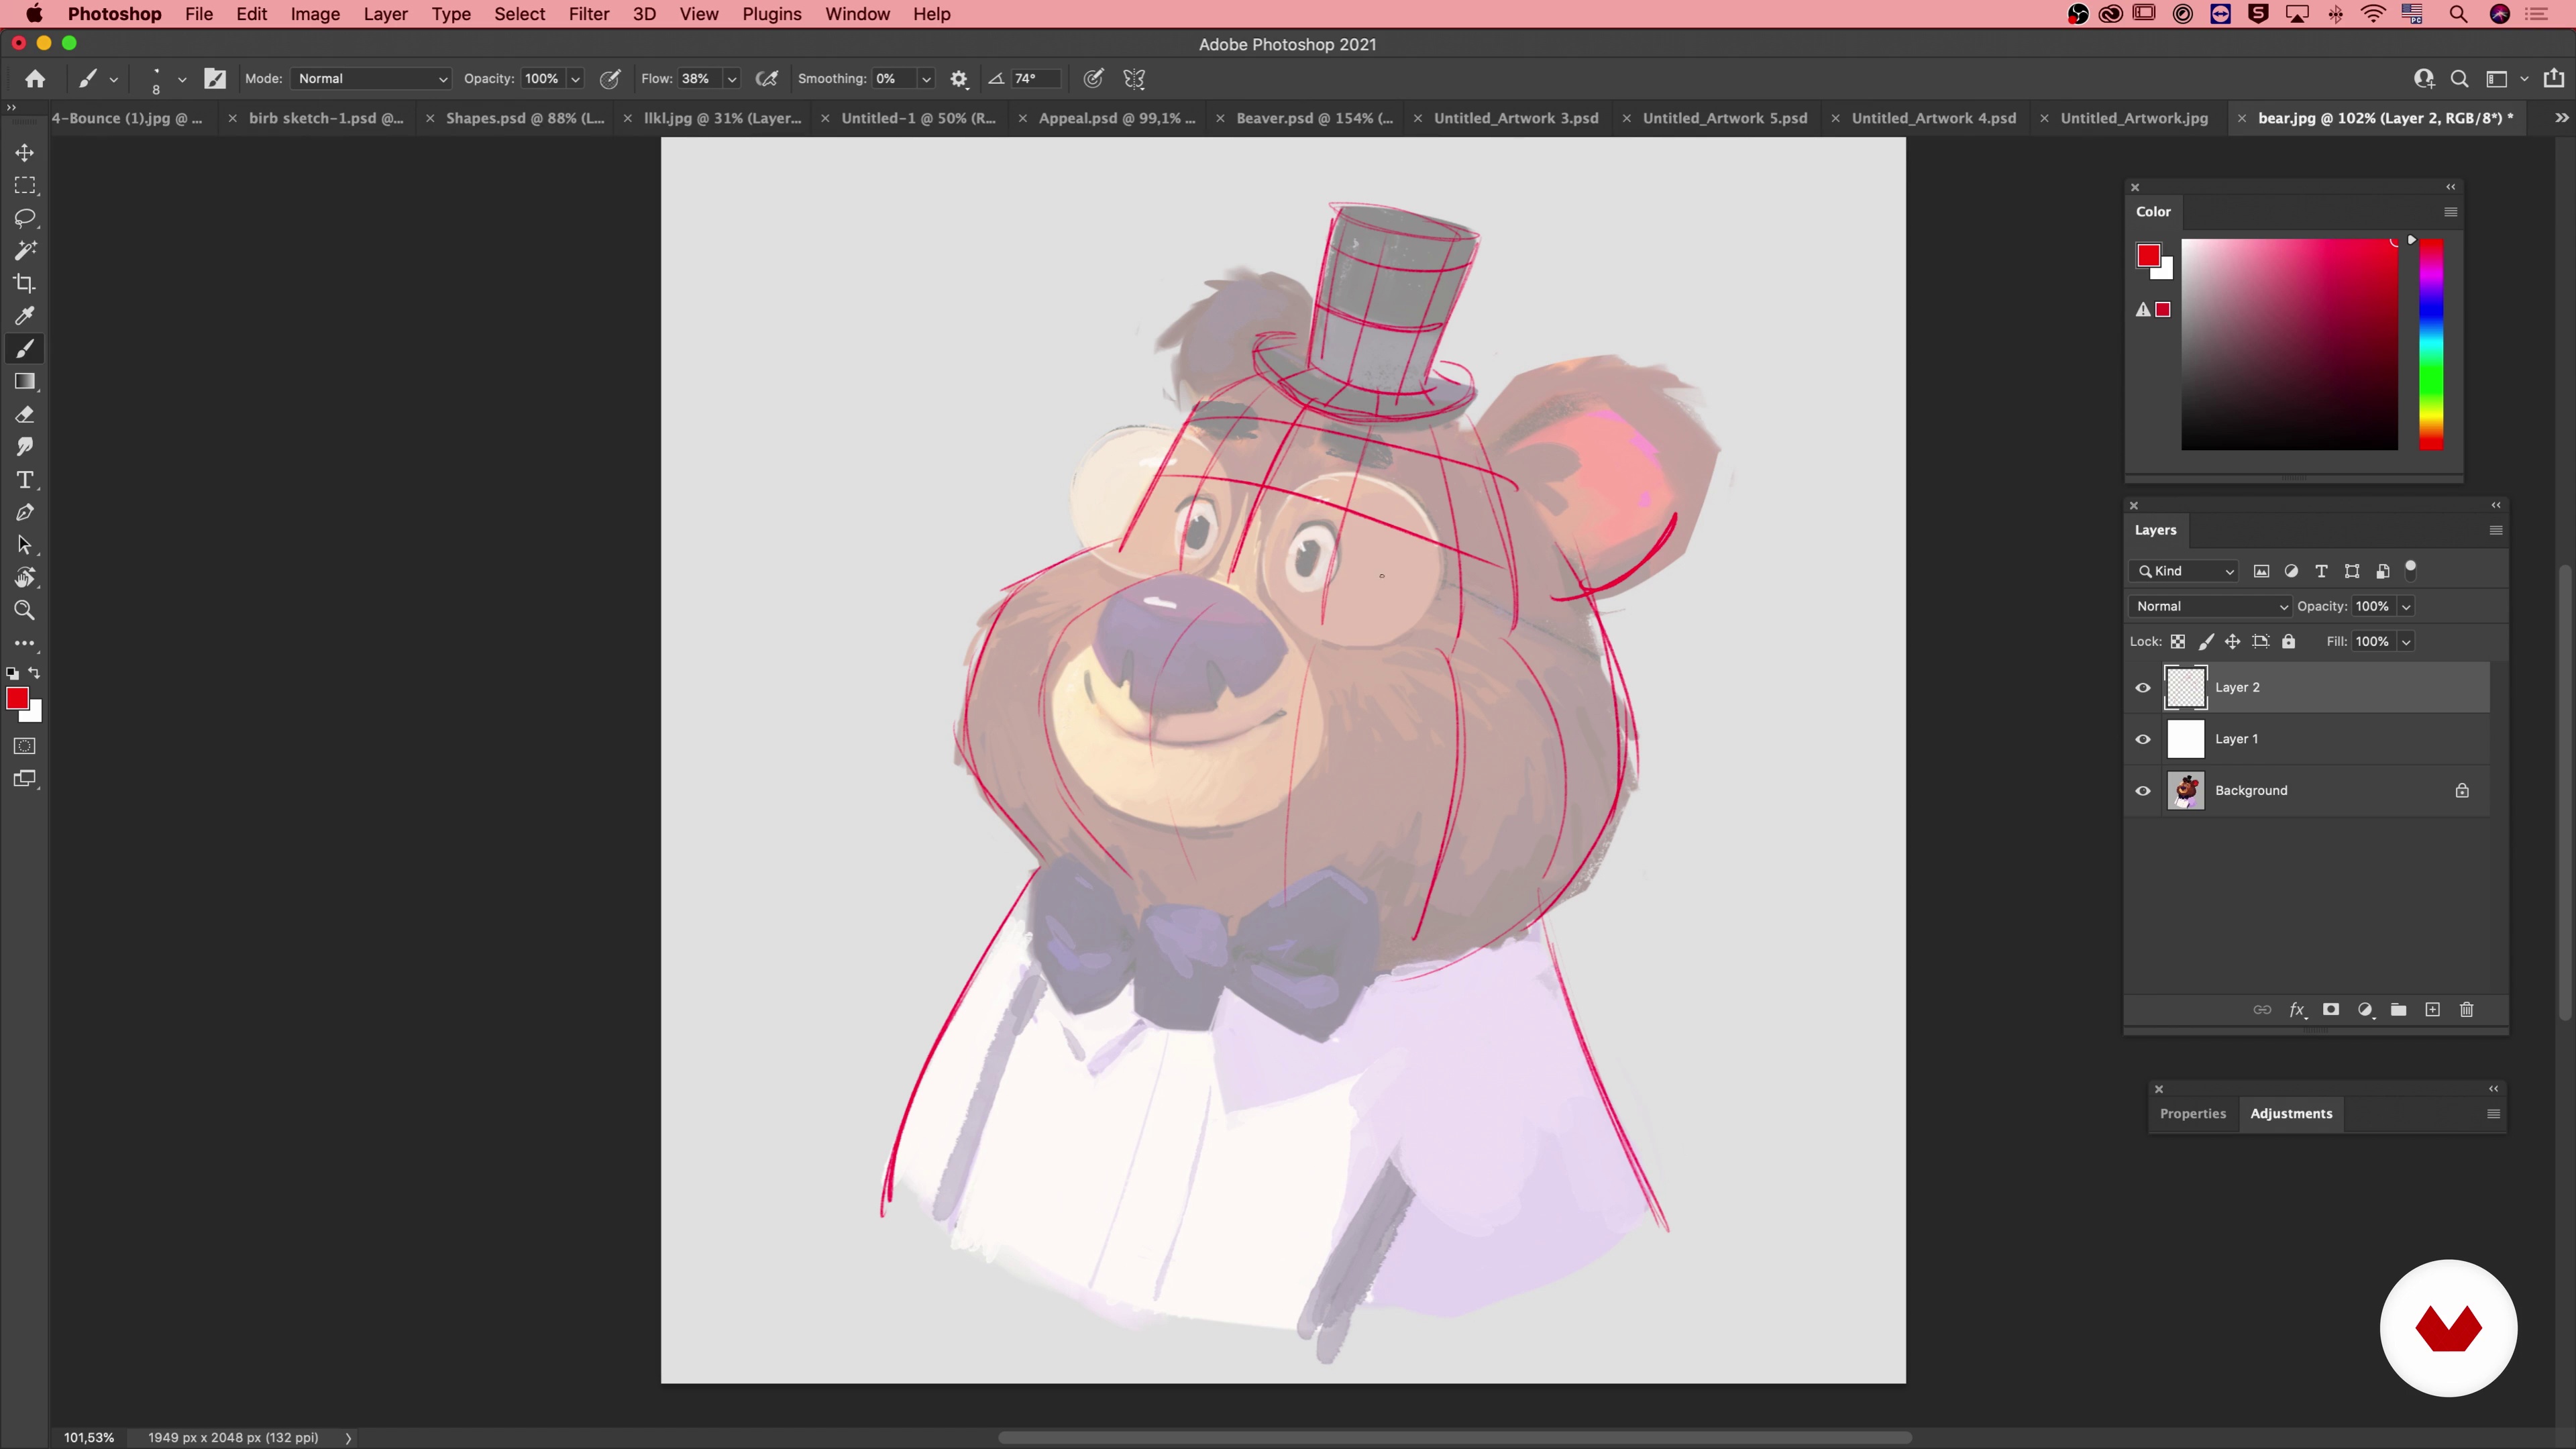The height and width of the screenshot is (1449, 2576).
Task: Create a new layer
Action: tap(2432, 1009)
